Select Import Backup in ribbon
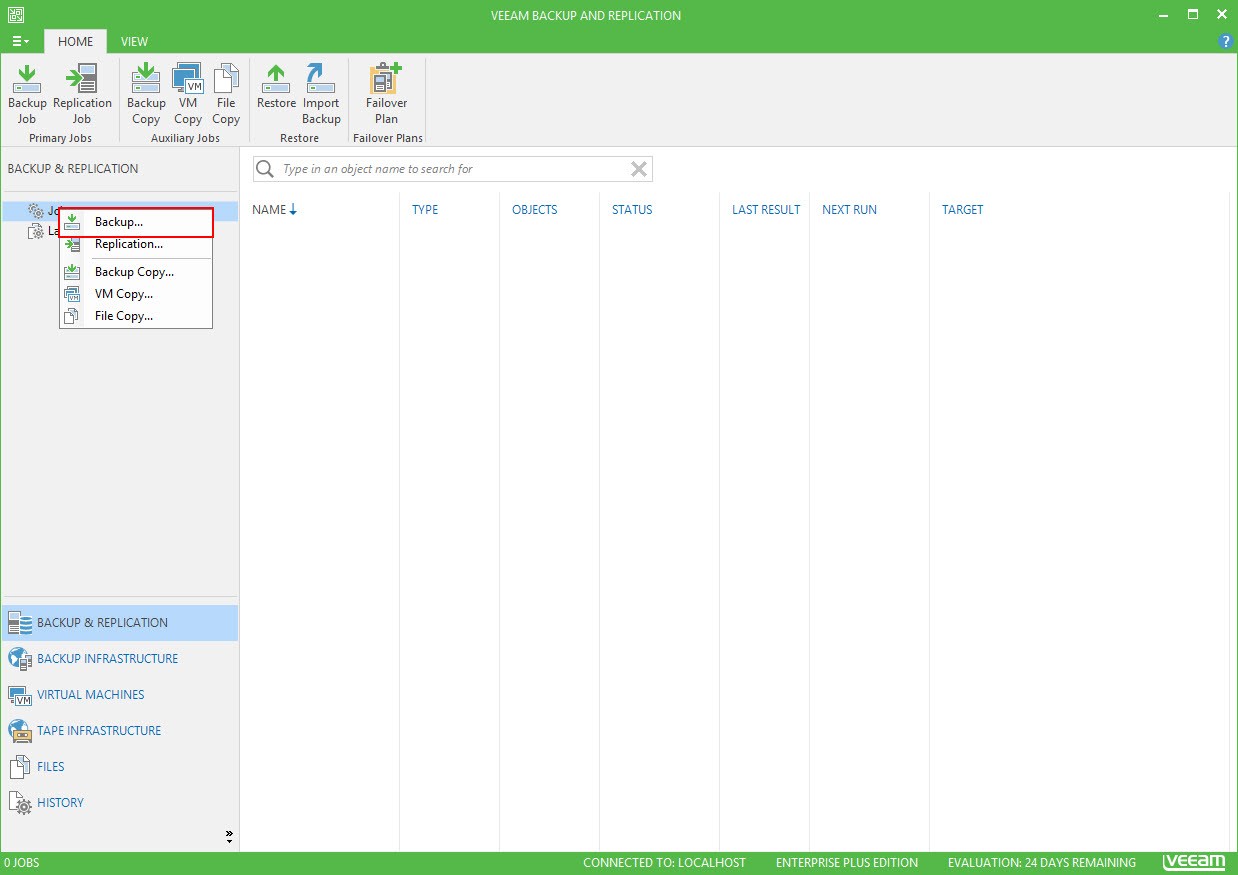Viewport: 1238px width, 875px height. (x=321, y=94)
